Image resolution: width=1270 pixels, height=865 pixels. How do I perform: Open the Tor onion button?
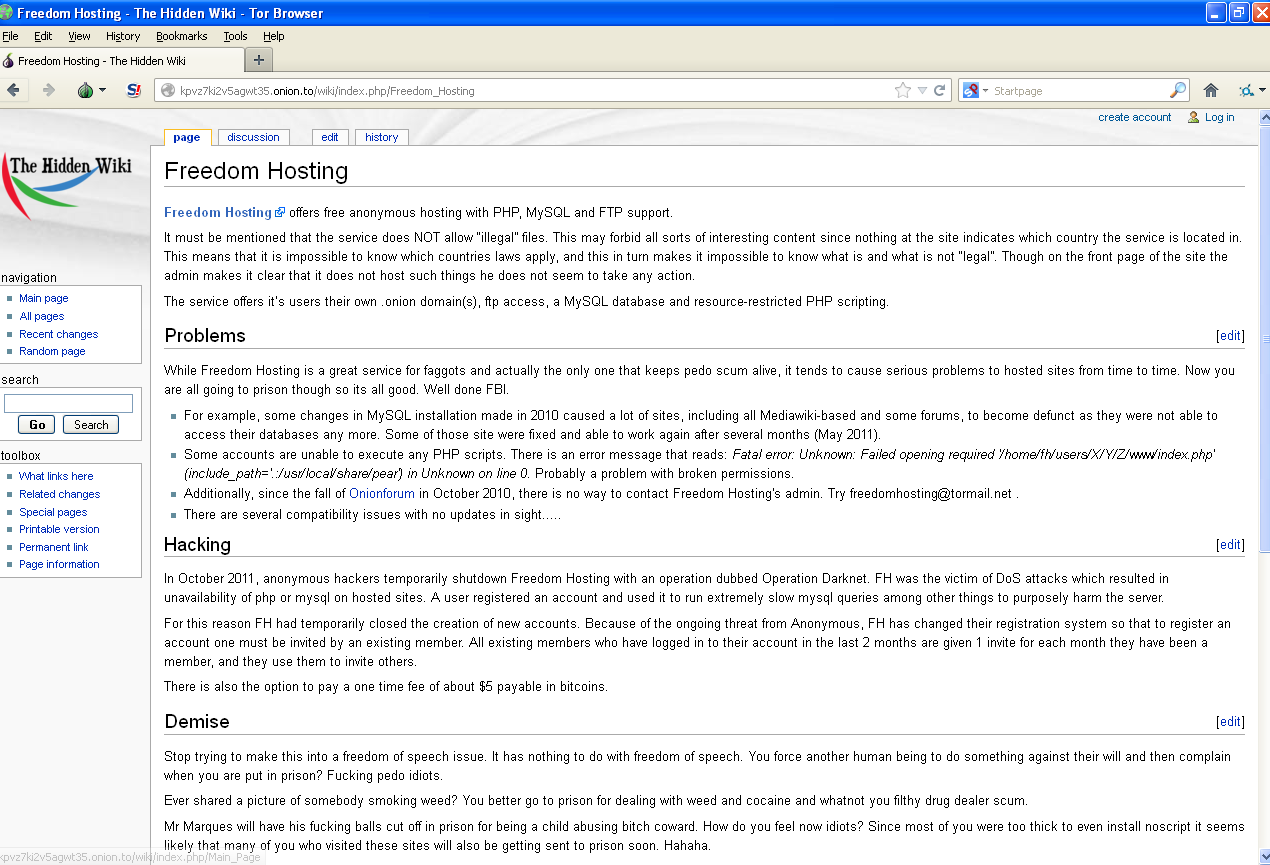tap(86, 90)
